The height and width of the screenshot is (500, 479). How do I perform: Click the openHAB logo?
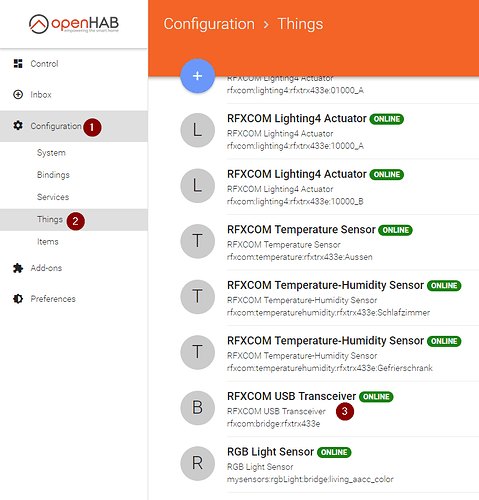pyautogui.click(x=74, y=24)
